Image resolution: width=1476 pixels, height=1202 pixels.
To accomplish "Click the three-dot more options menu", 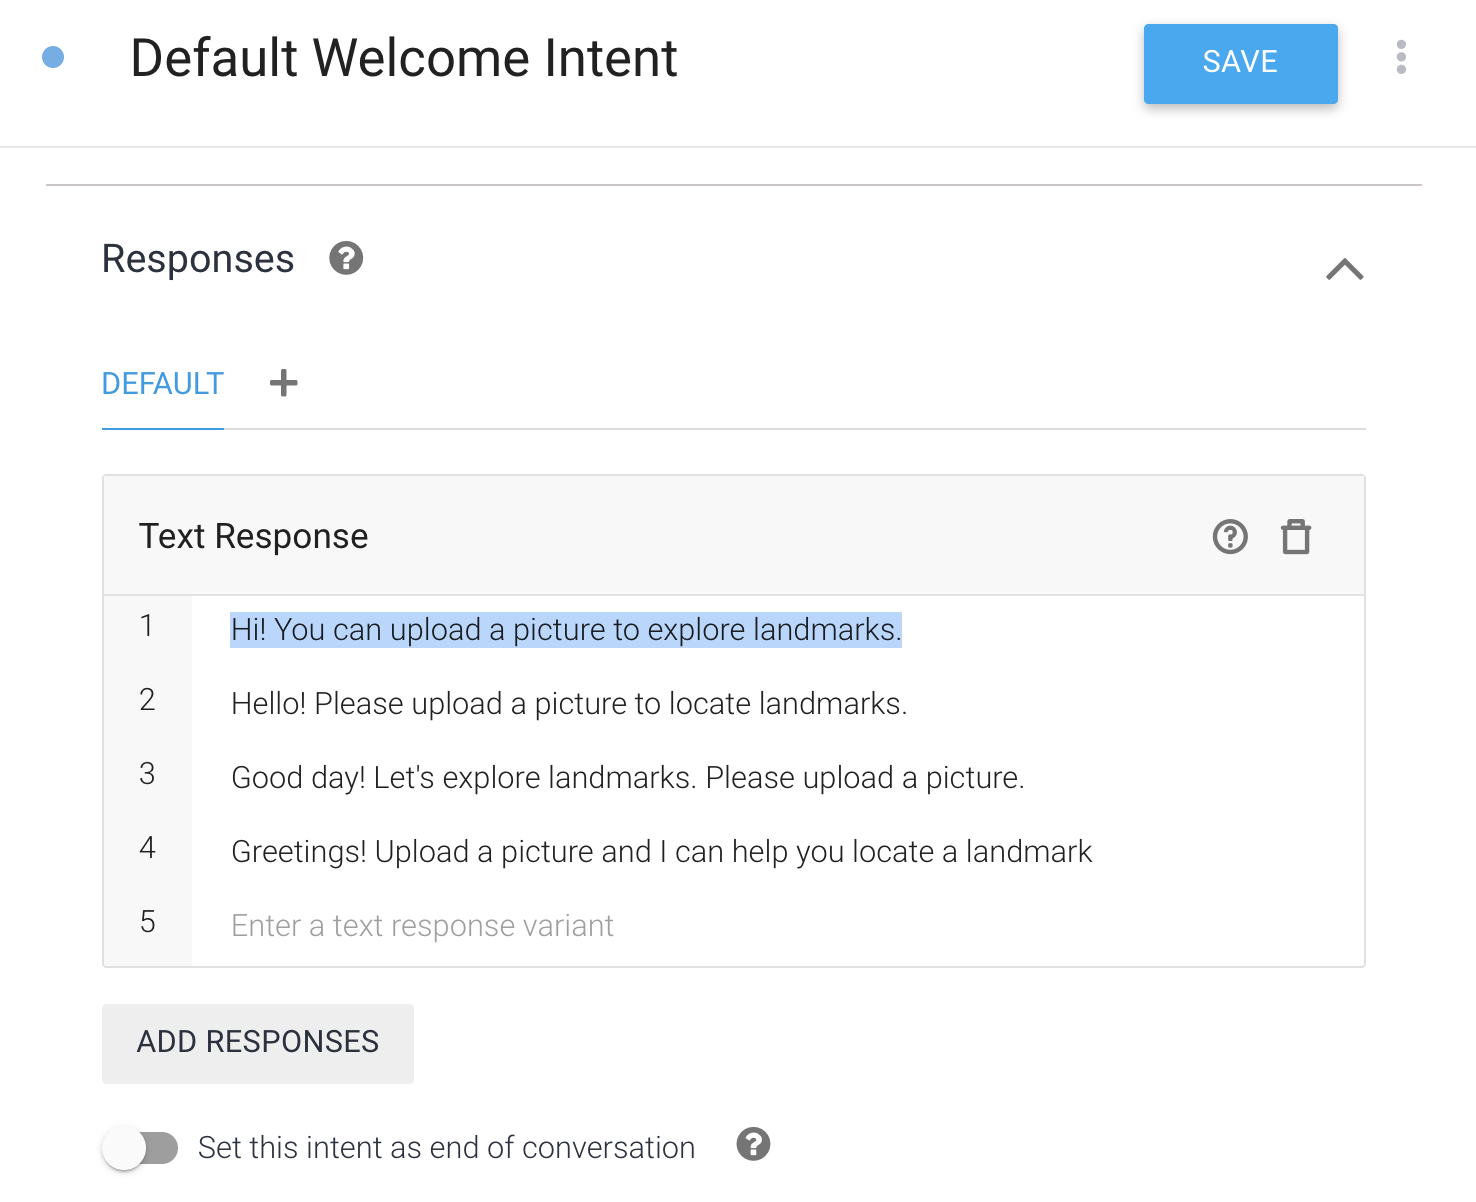I will 1401,58.
